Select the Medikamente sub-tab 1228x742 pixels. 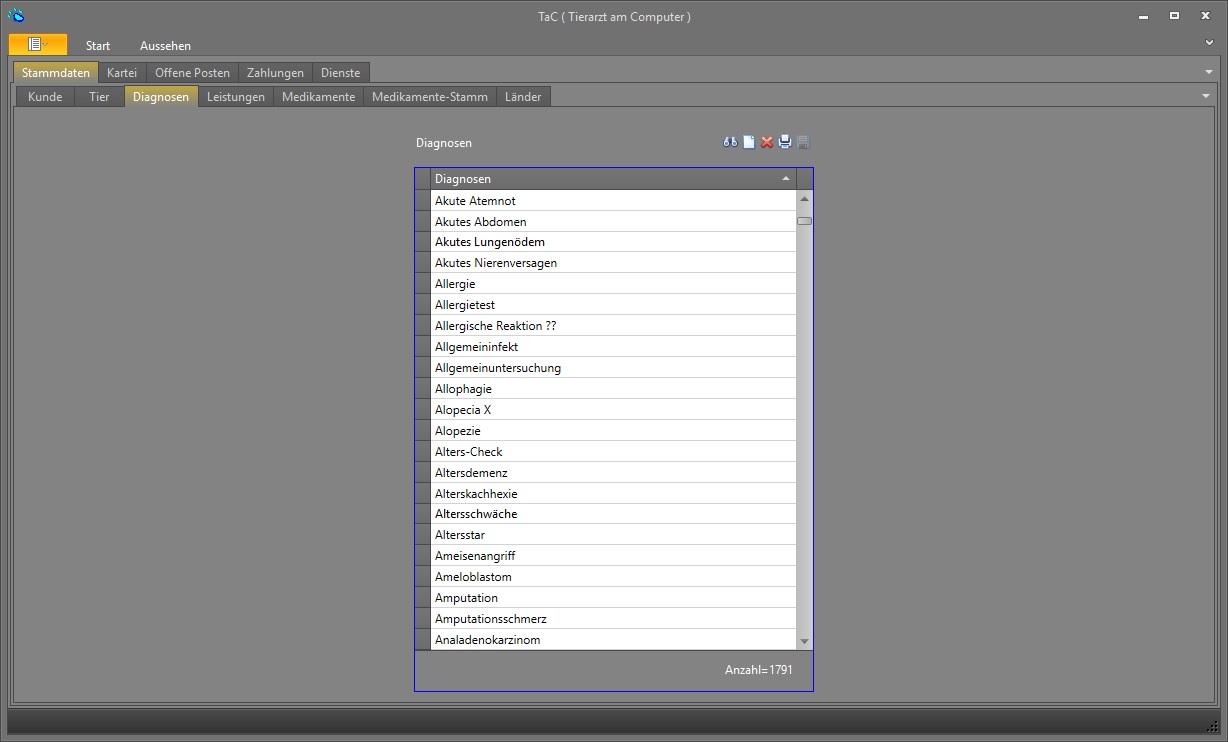[318, 97]
